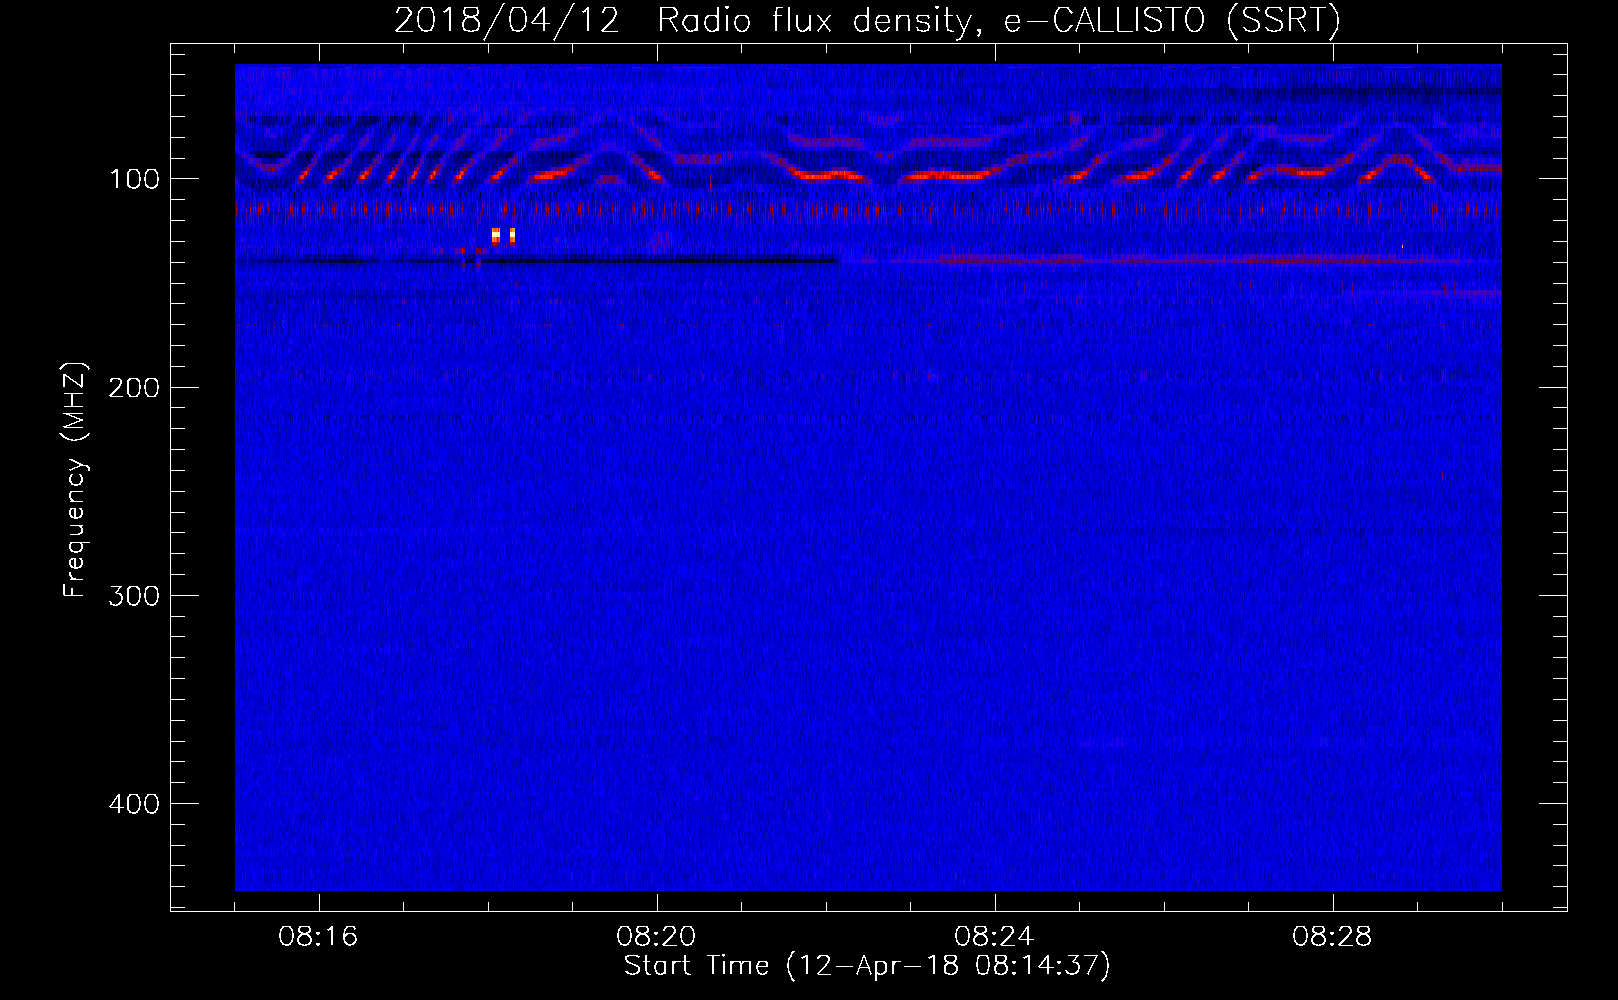
Task: Click the 08:20 time tick label
Action: 656,937
